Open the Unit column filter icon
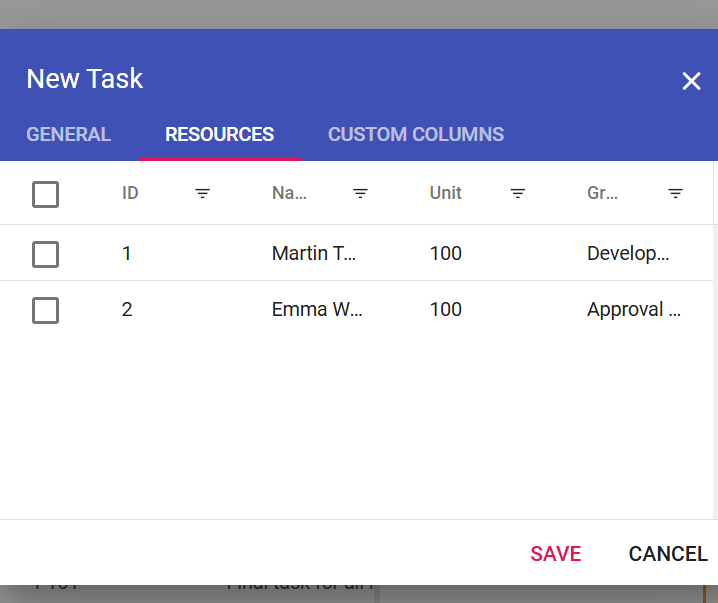This screenshot has height=603, width=718. click(518, 194)
